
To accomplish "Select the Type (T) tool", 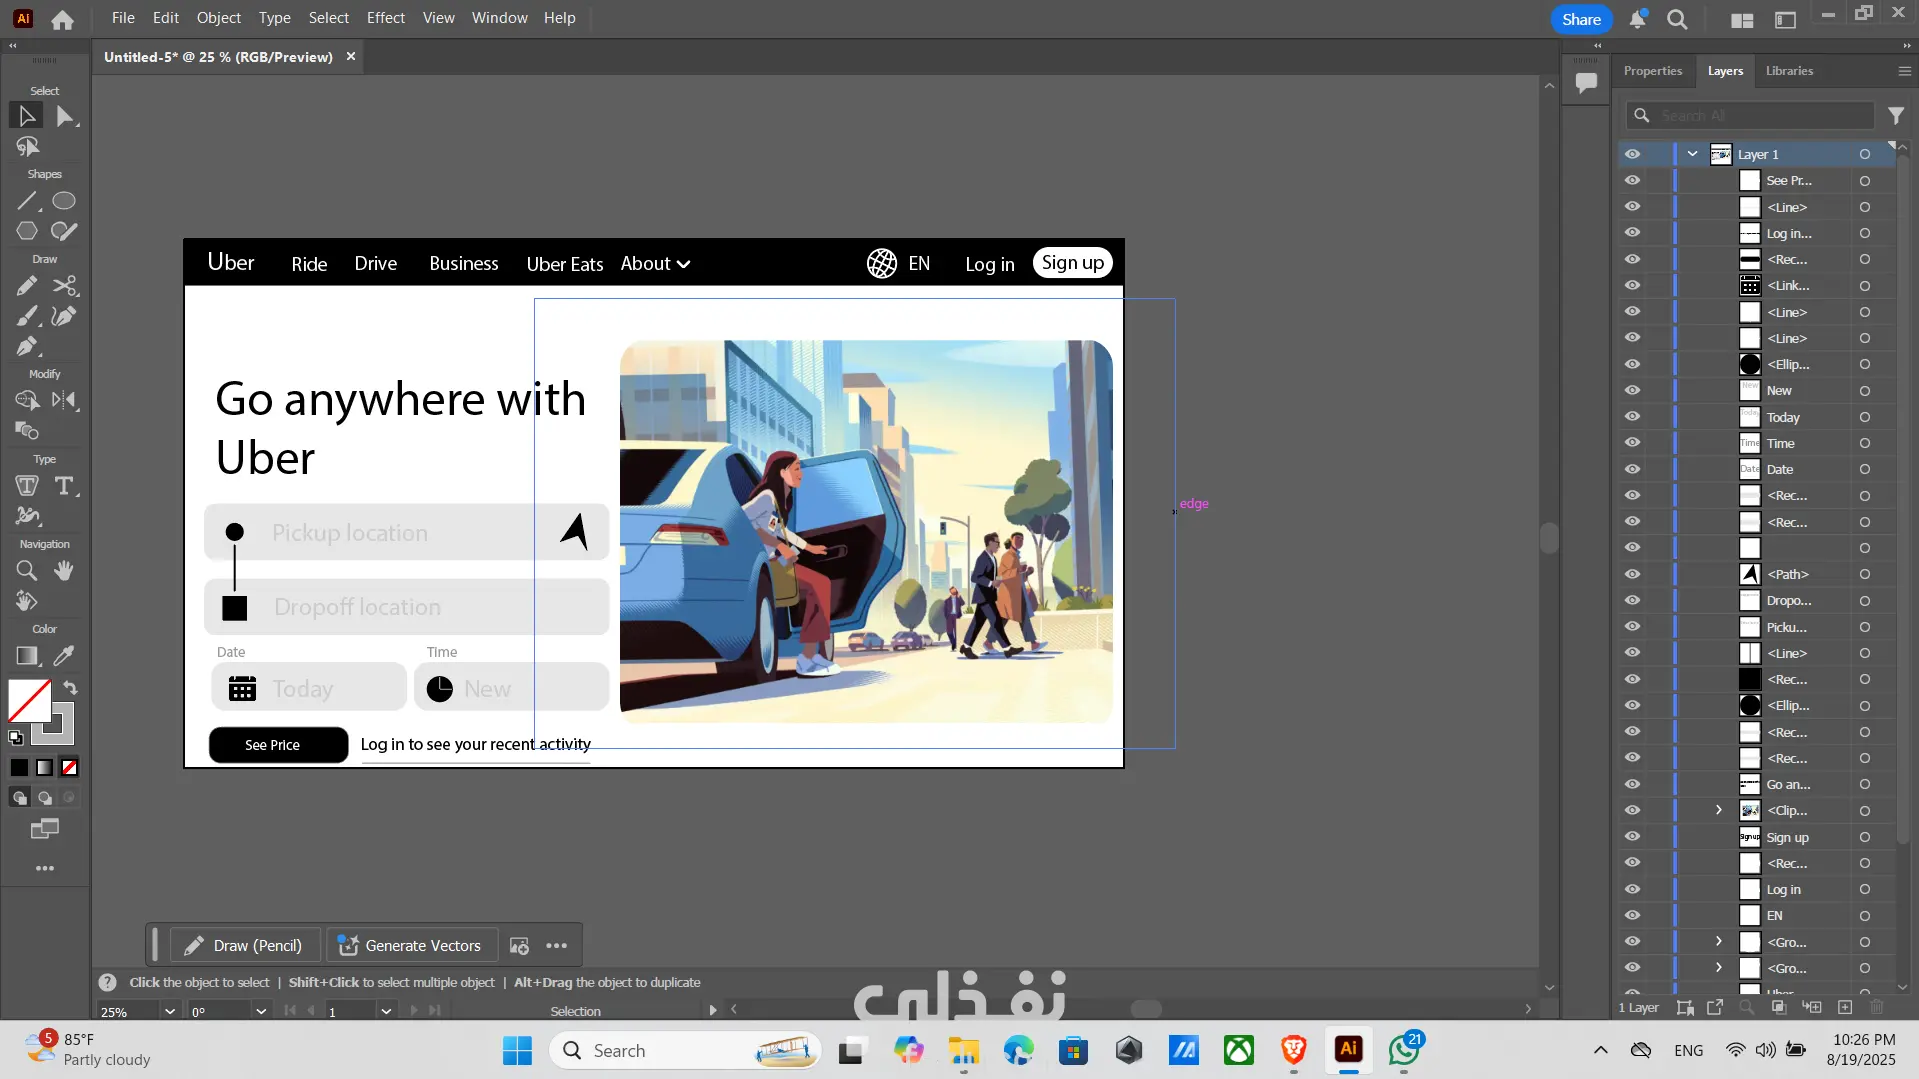I will click(x=65, y=486).
